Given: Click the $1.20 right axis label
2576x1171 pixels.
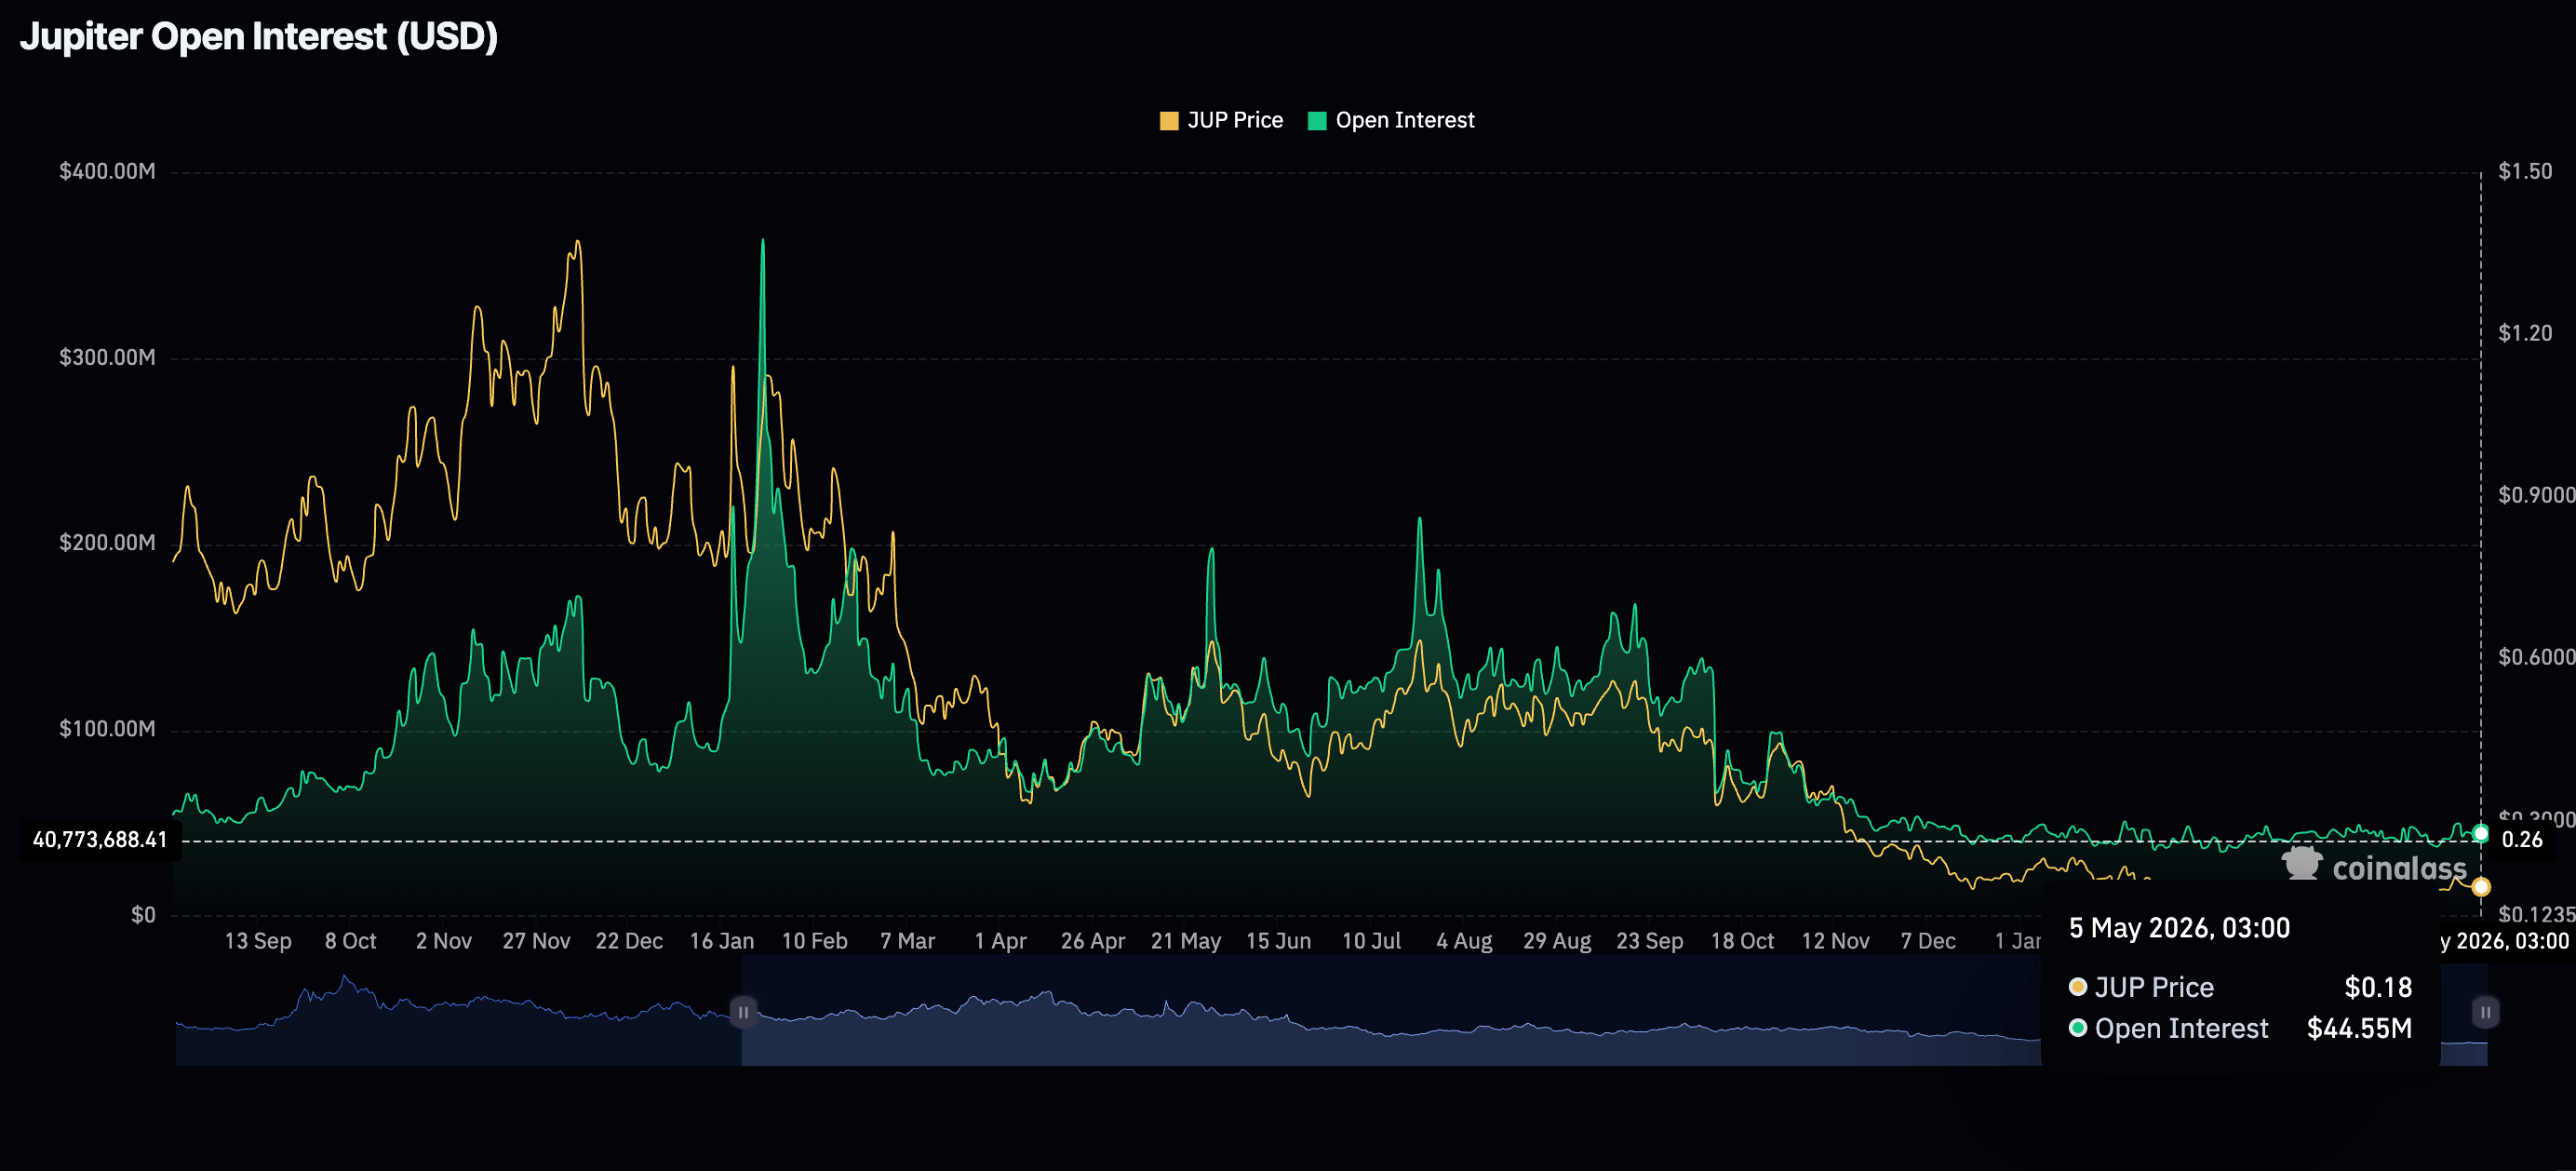Looking at the screenshot, I should [2525, 333].
